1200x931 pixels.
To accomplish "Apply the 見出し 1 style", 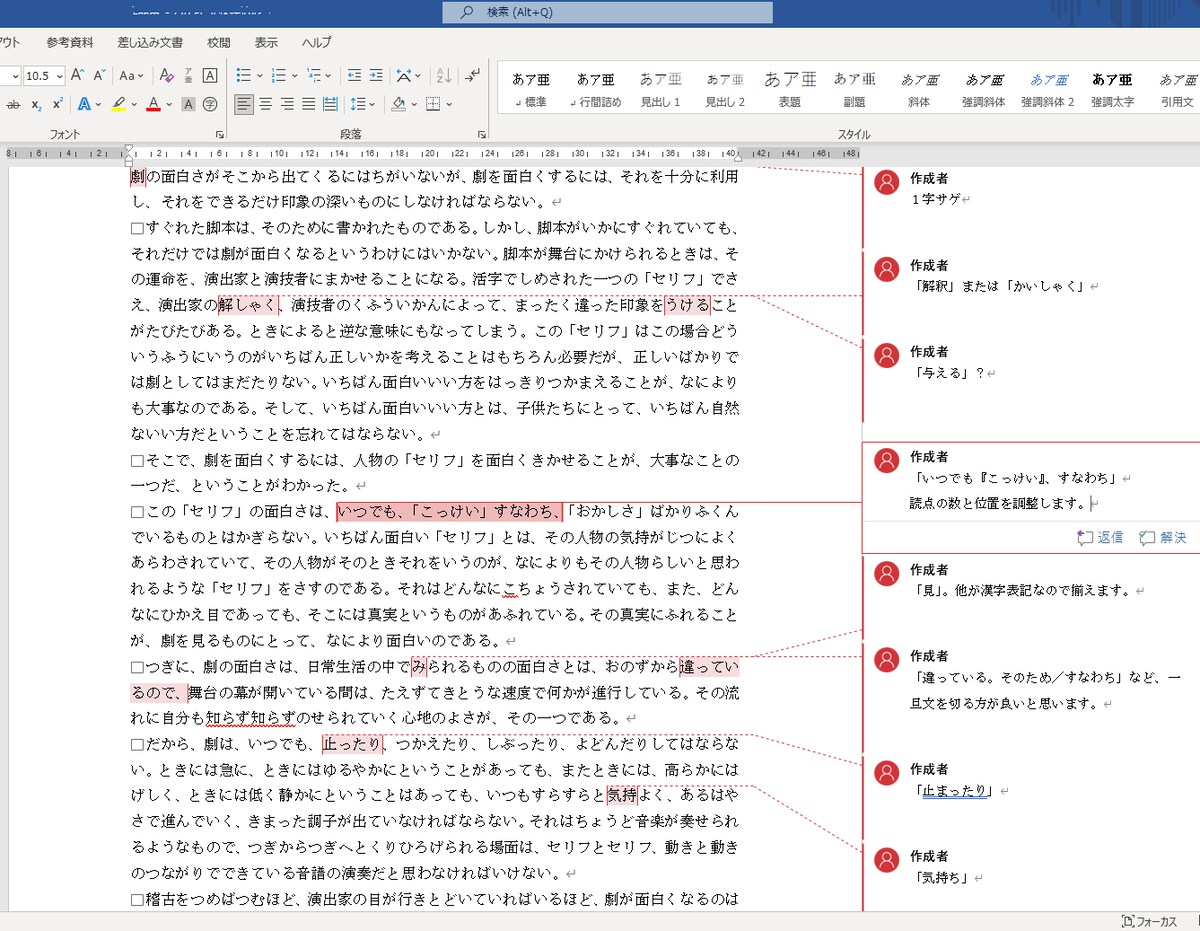I will point(661,90).
